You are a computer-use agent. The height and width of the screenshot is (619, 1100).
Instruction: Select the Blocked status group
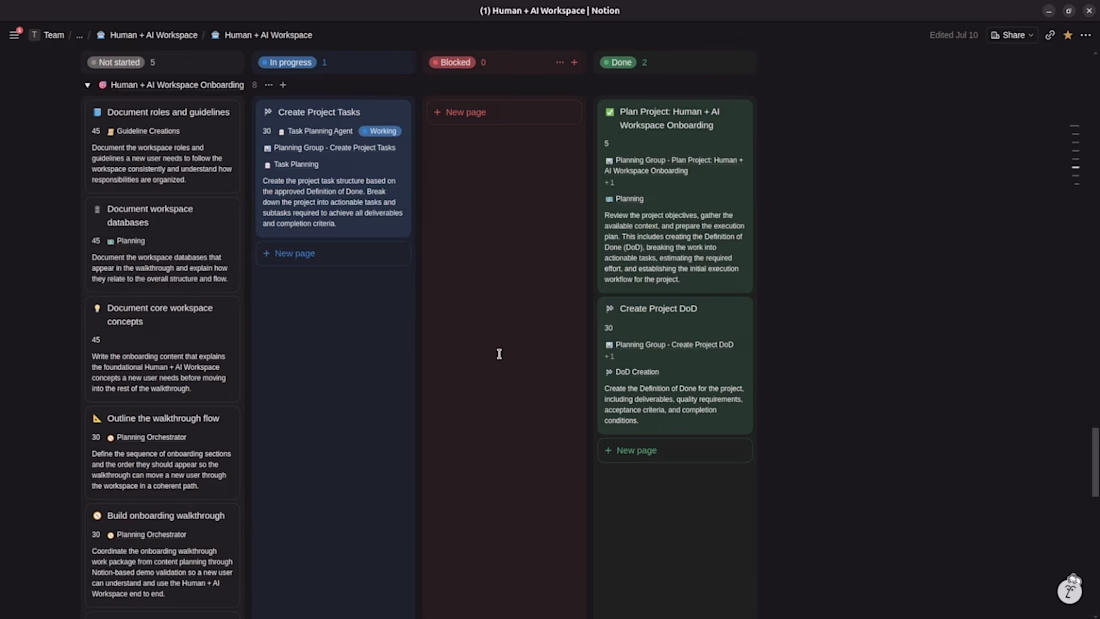452,62
